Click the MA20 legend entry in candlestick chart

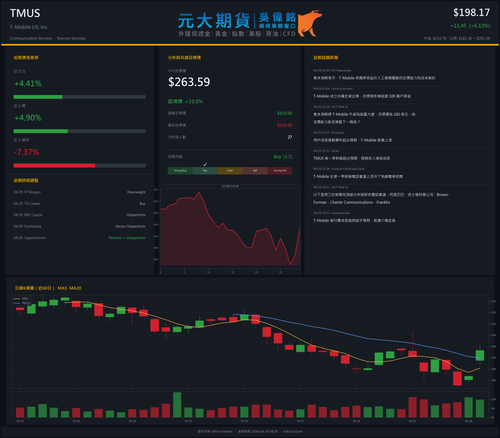(x=22, y=303)
